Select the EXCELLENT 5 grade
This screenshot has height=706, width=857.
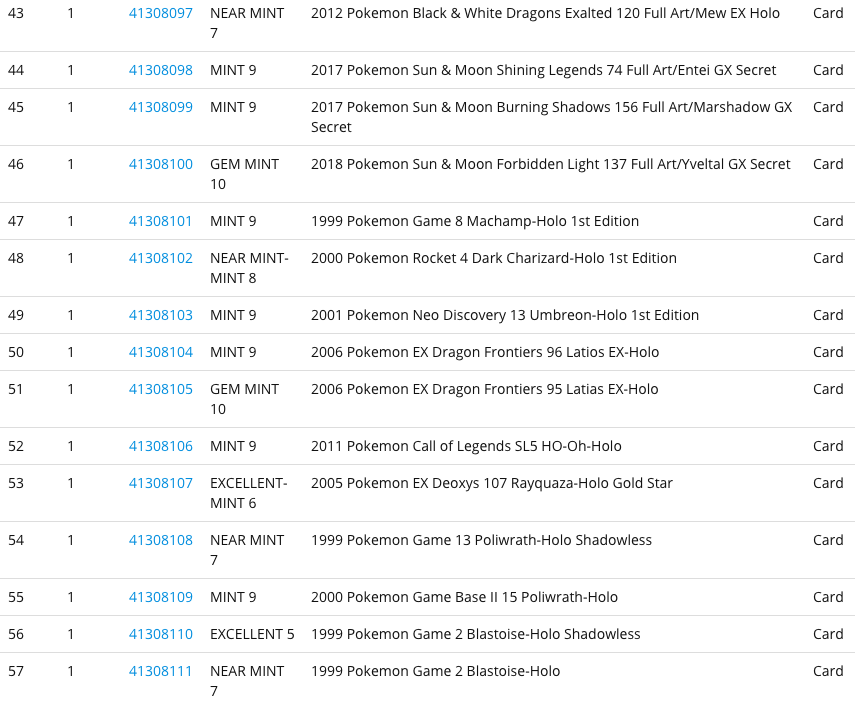pos(252,634)
